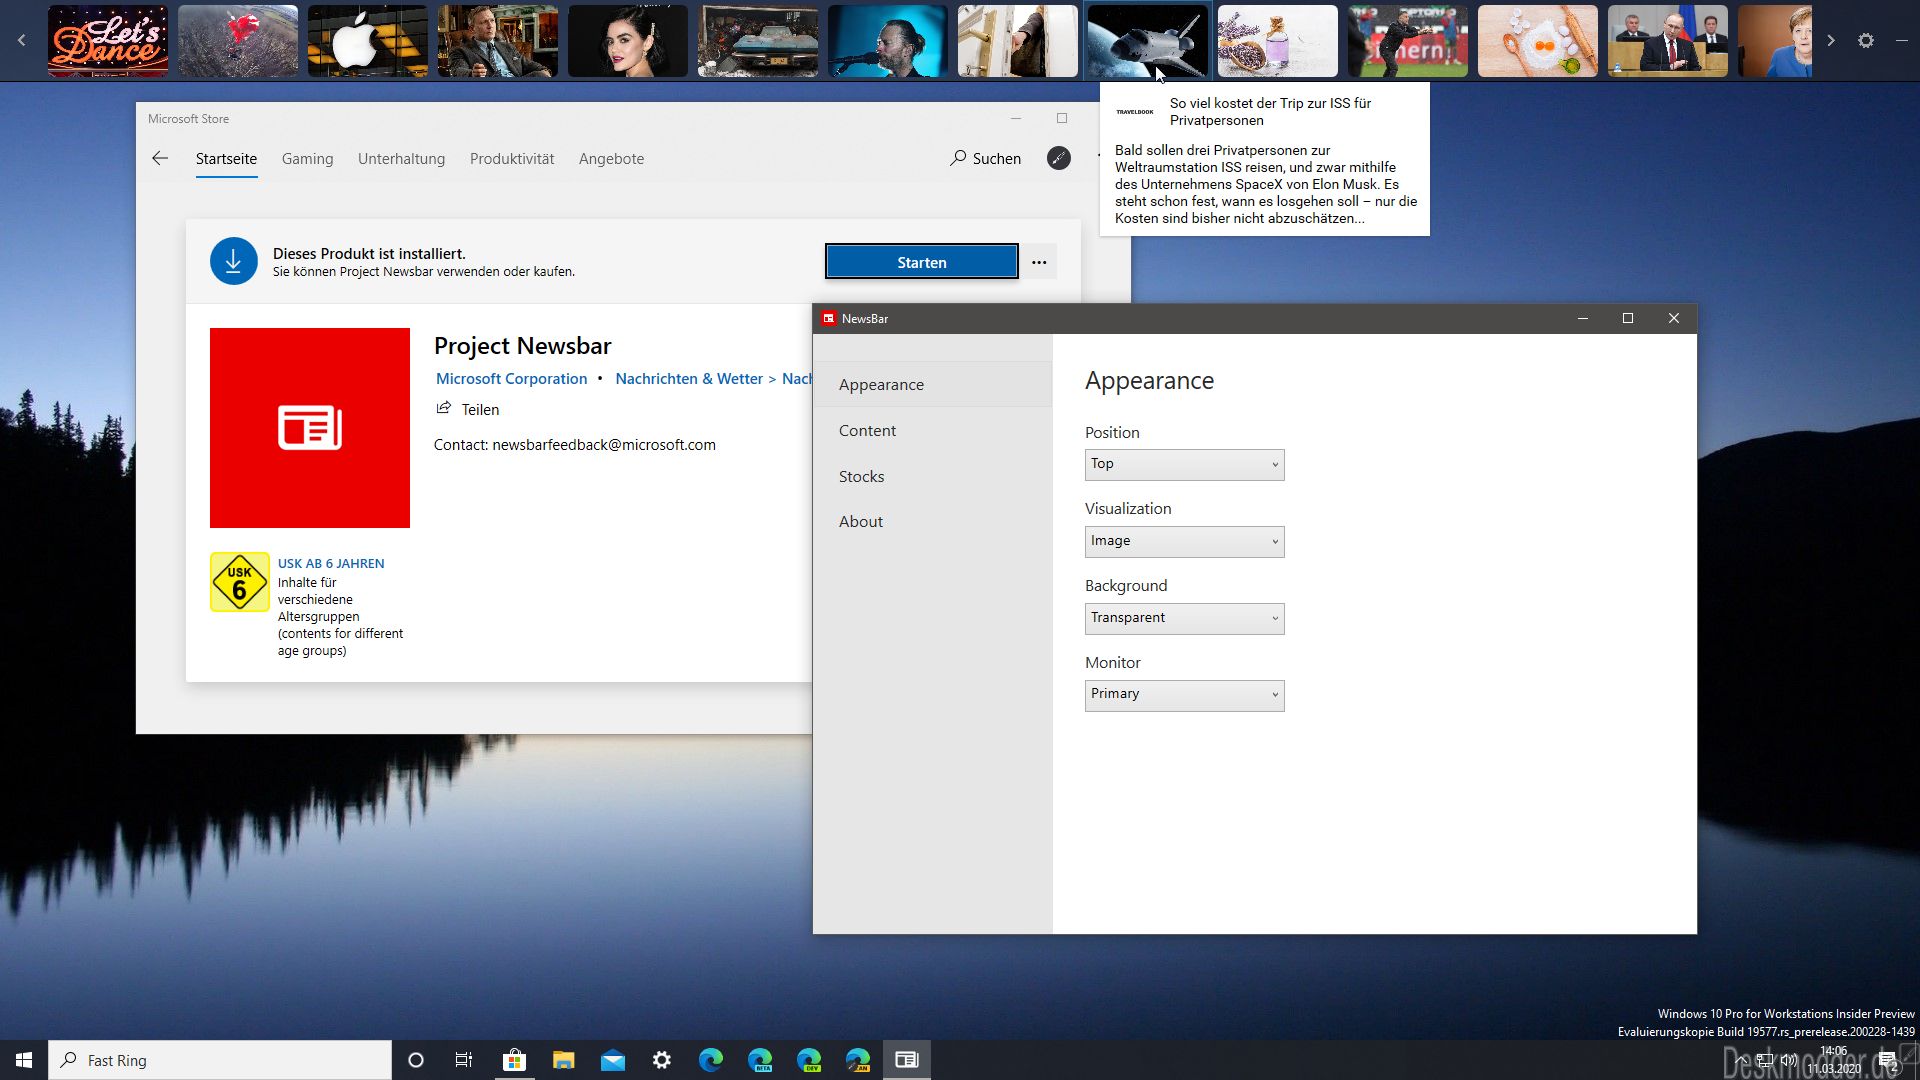Viewport: 1920px width, 1080px height.
Task: Select Appearance in NewsBar sidebar
Action: click(x=932, y=384)
